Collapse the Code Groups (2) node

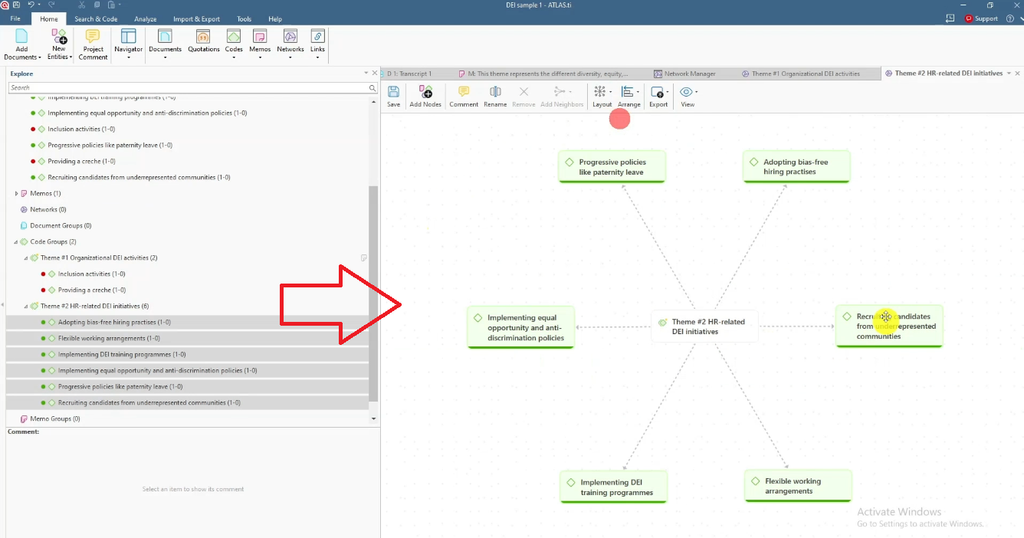[16, 242]
